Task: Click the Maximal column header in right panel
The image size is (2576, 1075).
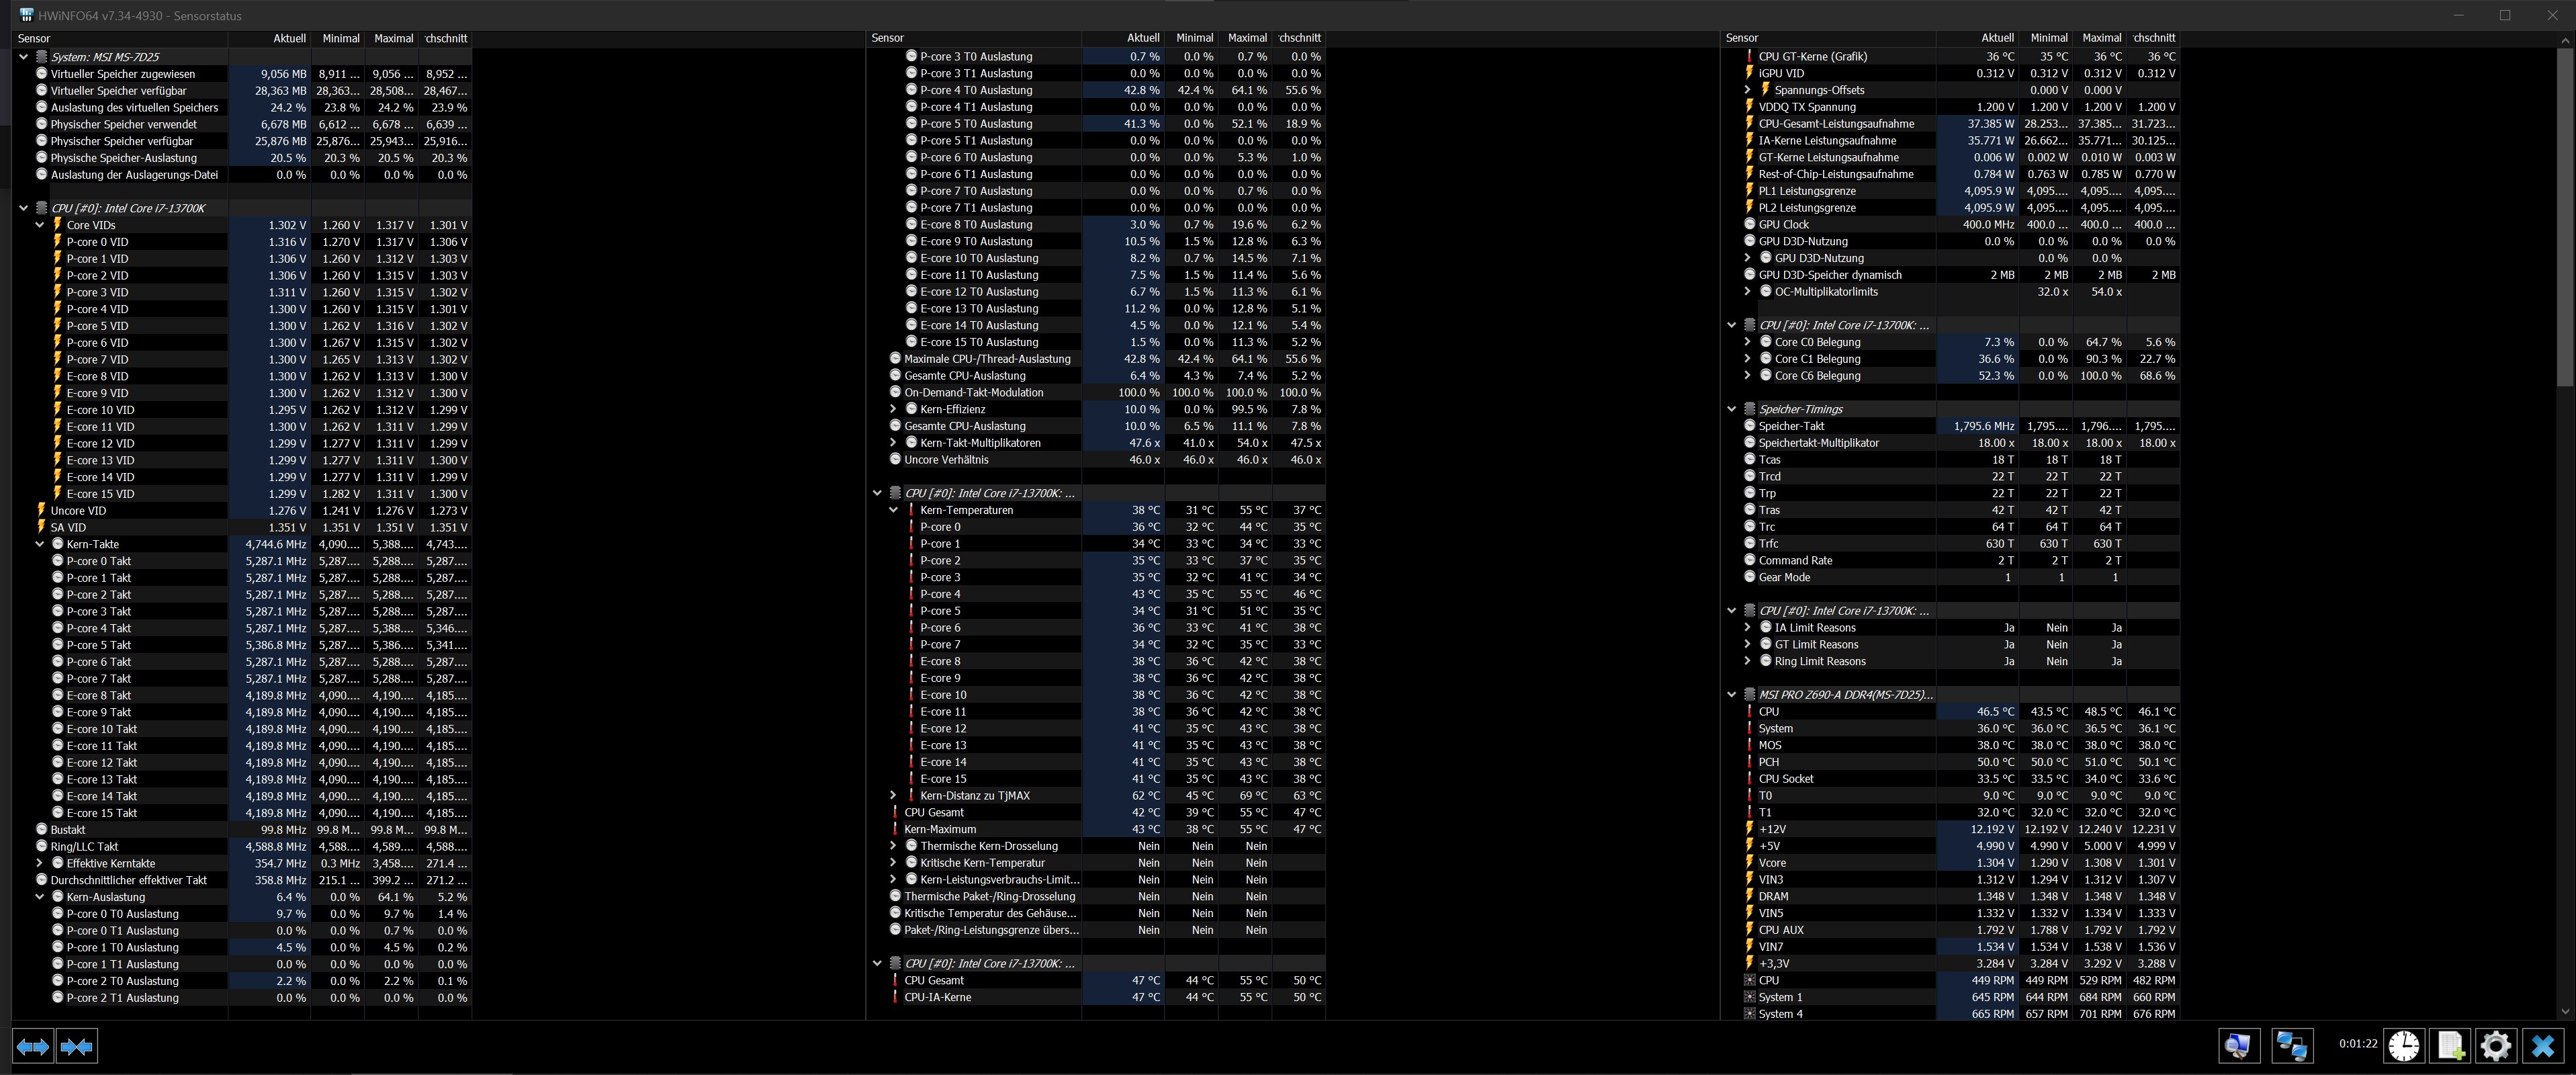Action: pyautogui.click(x=2101, y=38)
